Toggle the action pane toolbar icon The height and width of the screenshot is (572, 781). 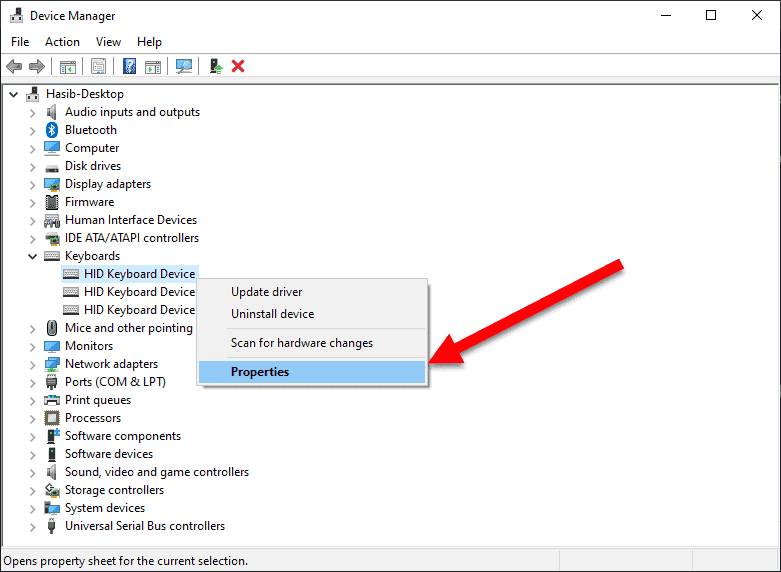[x=153, y=66]
